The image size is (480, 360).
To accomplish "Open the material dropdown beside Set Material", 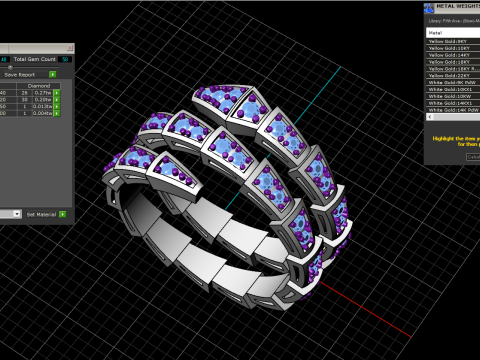I will coord(17,214).
